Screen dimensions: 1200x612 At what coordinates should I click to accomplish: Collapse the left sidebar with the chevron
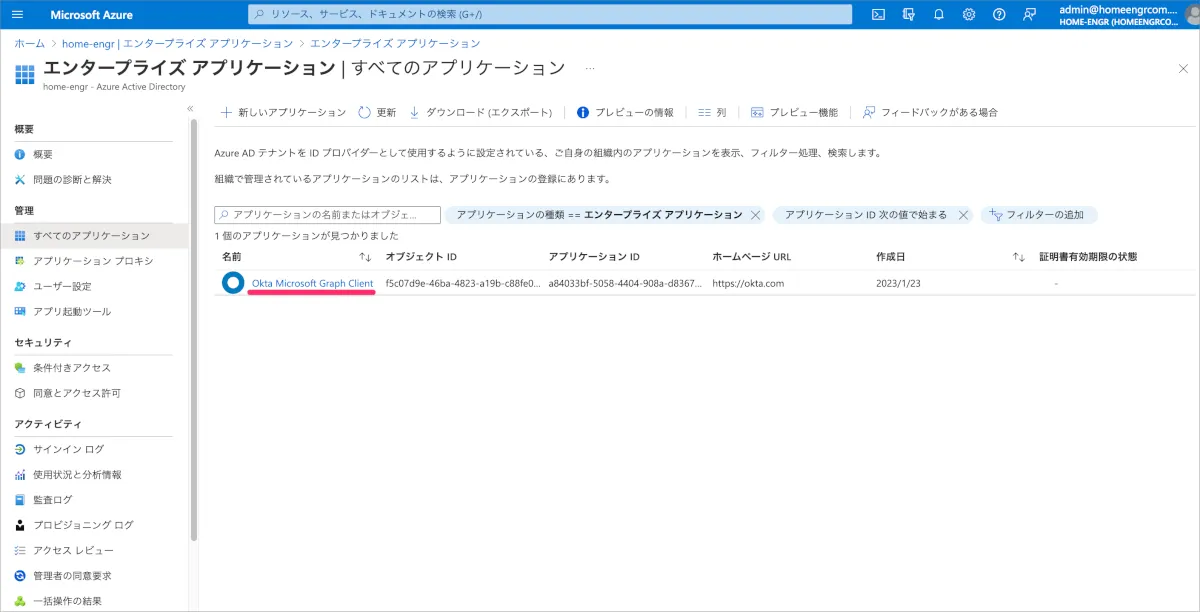point(190,108)
